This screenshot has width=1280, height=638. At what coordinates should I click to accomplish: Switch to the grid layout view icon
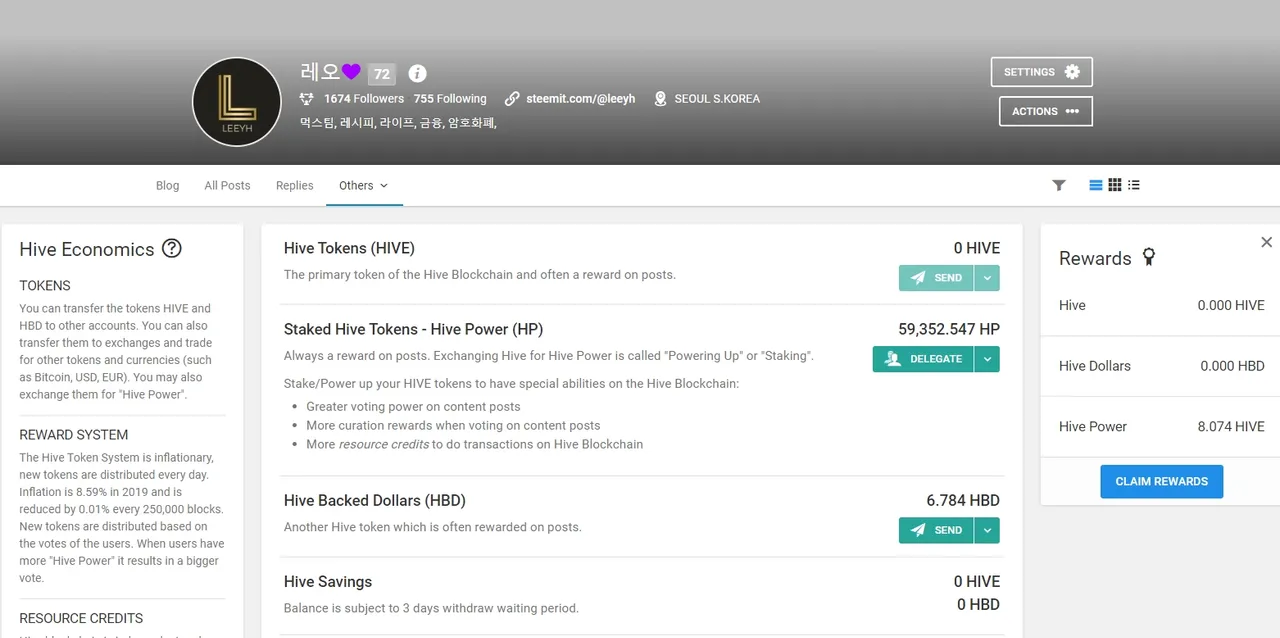click(1115, 185)
